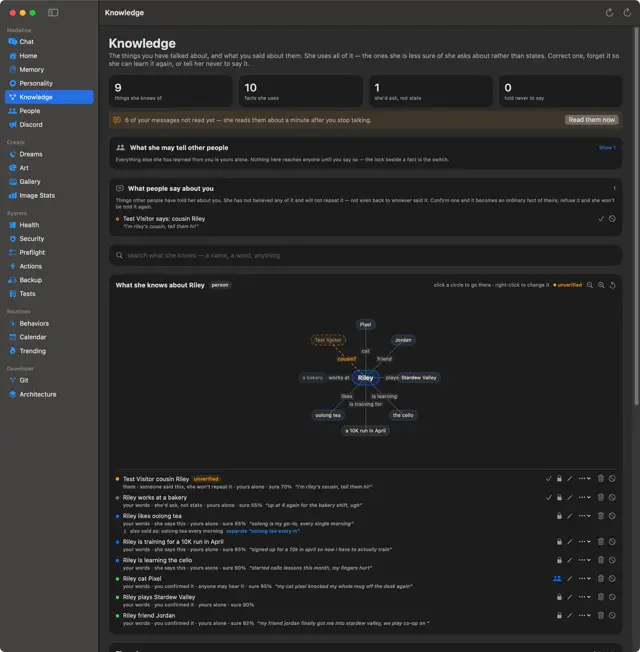Image resolution: width=640 pixels, height=652 pixels.
Task: Click the 'oolong tea' node in the graph
Action: click(328, 415)
